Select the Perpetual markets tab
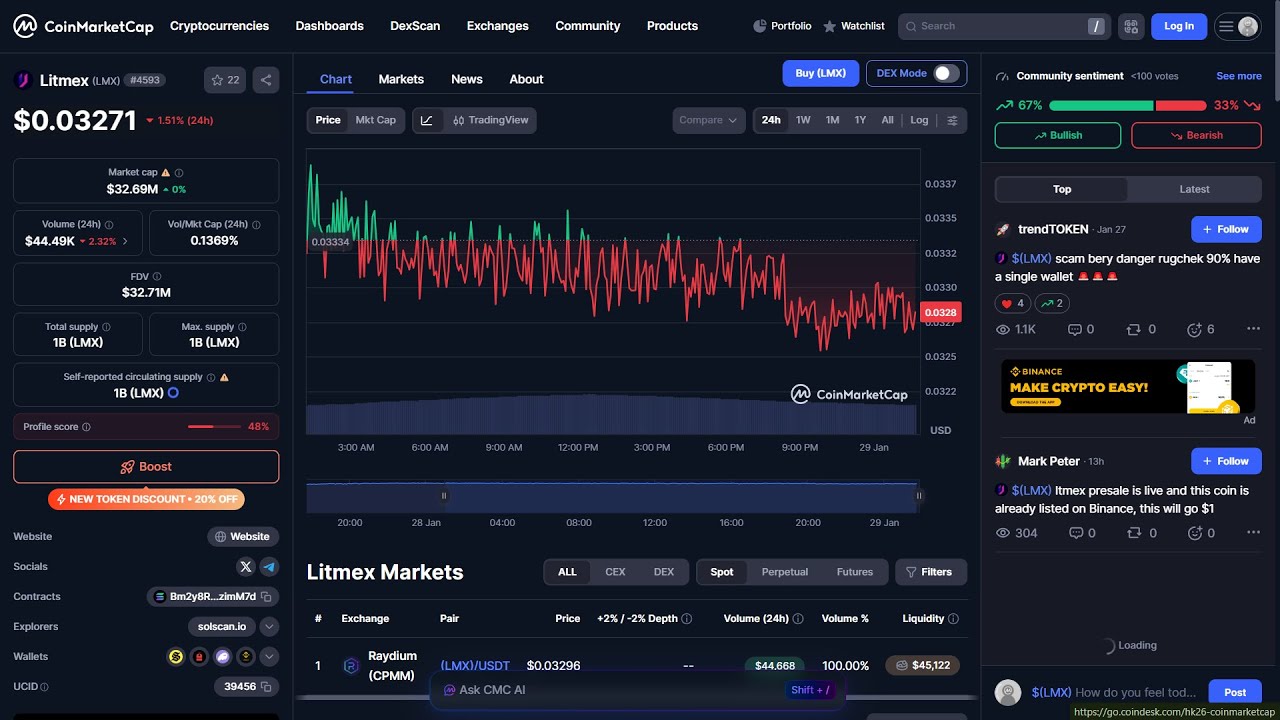This screenshot has height=720, width=1280. pos(785,572)
